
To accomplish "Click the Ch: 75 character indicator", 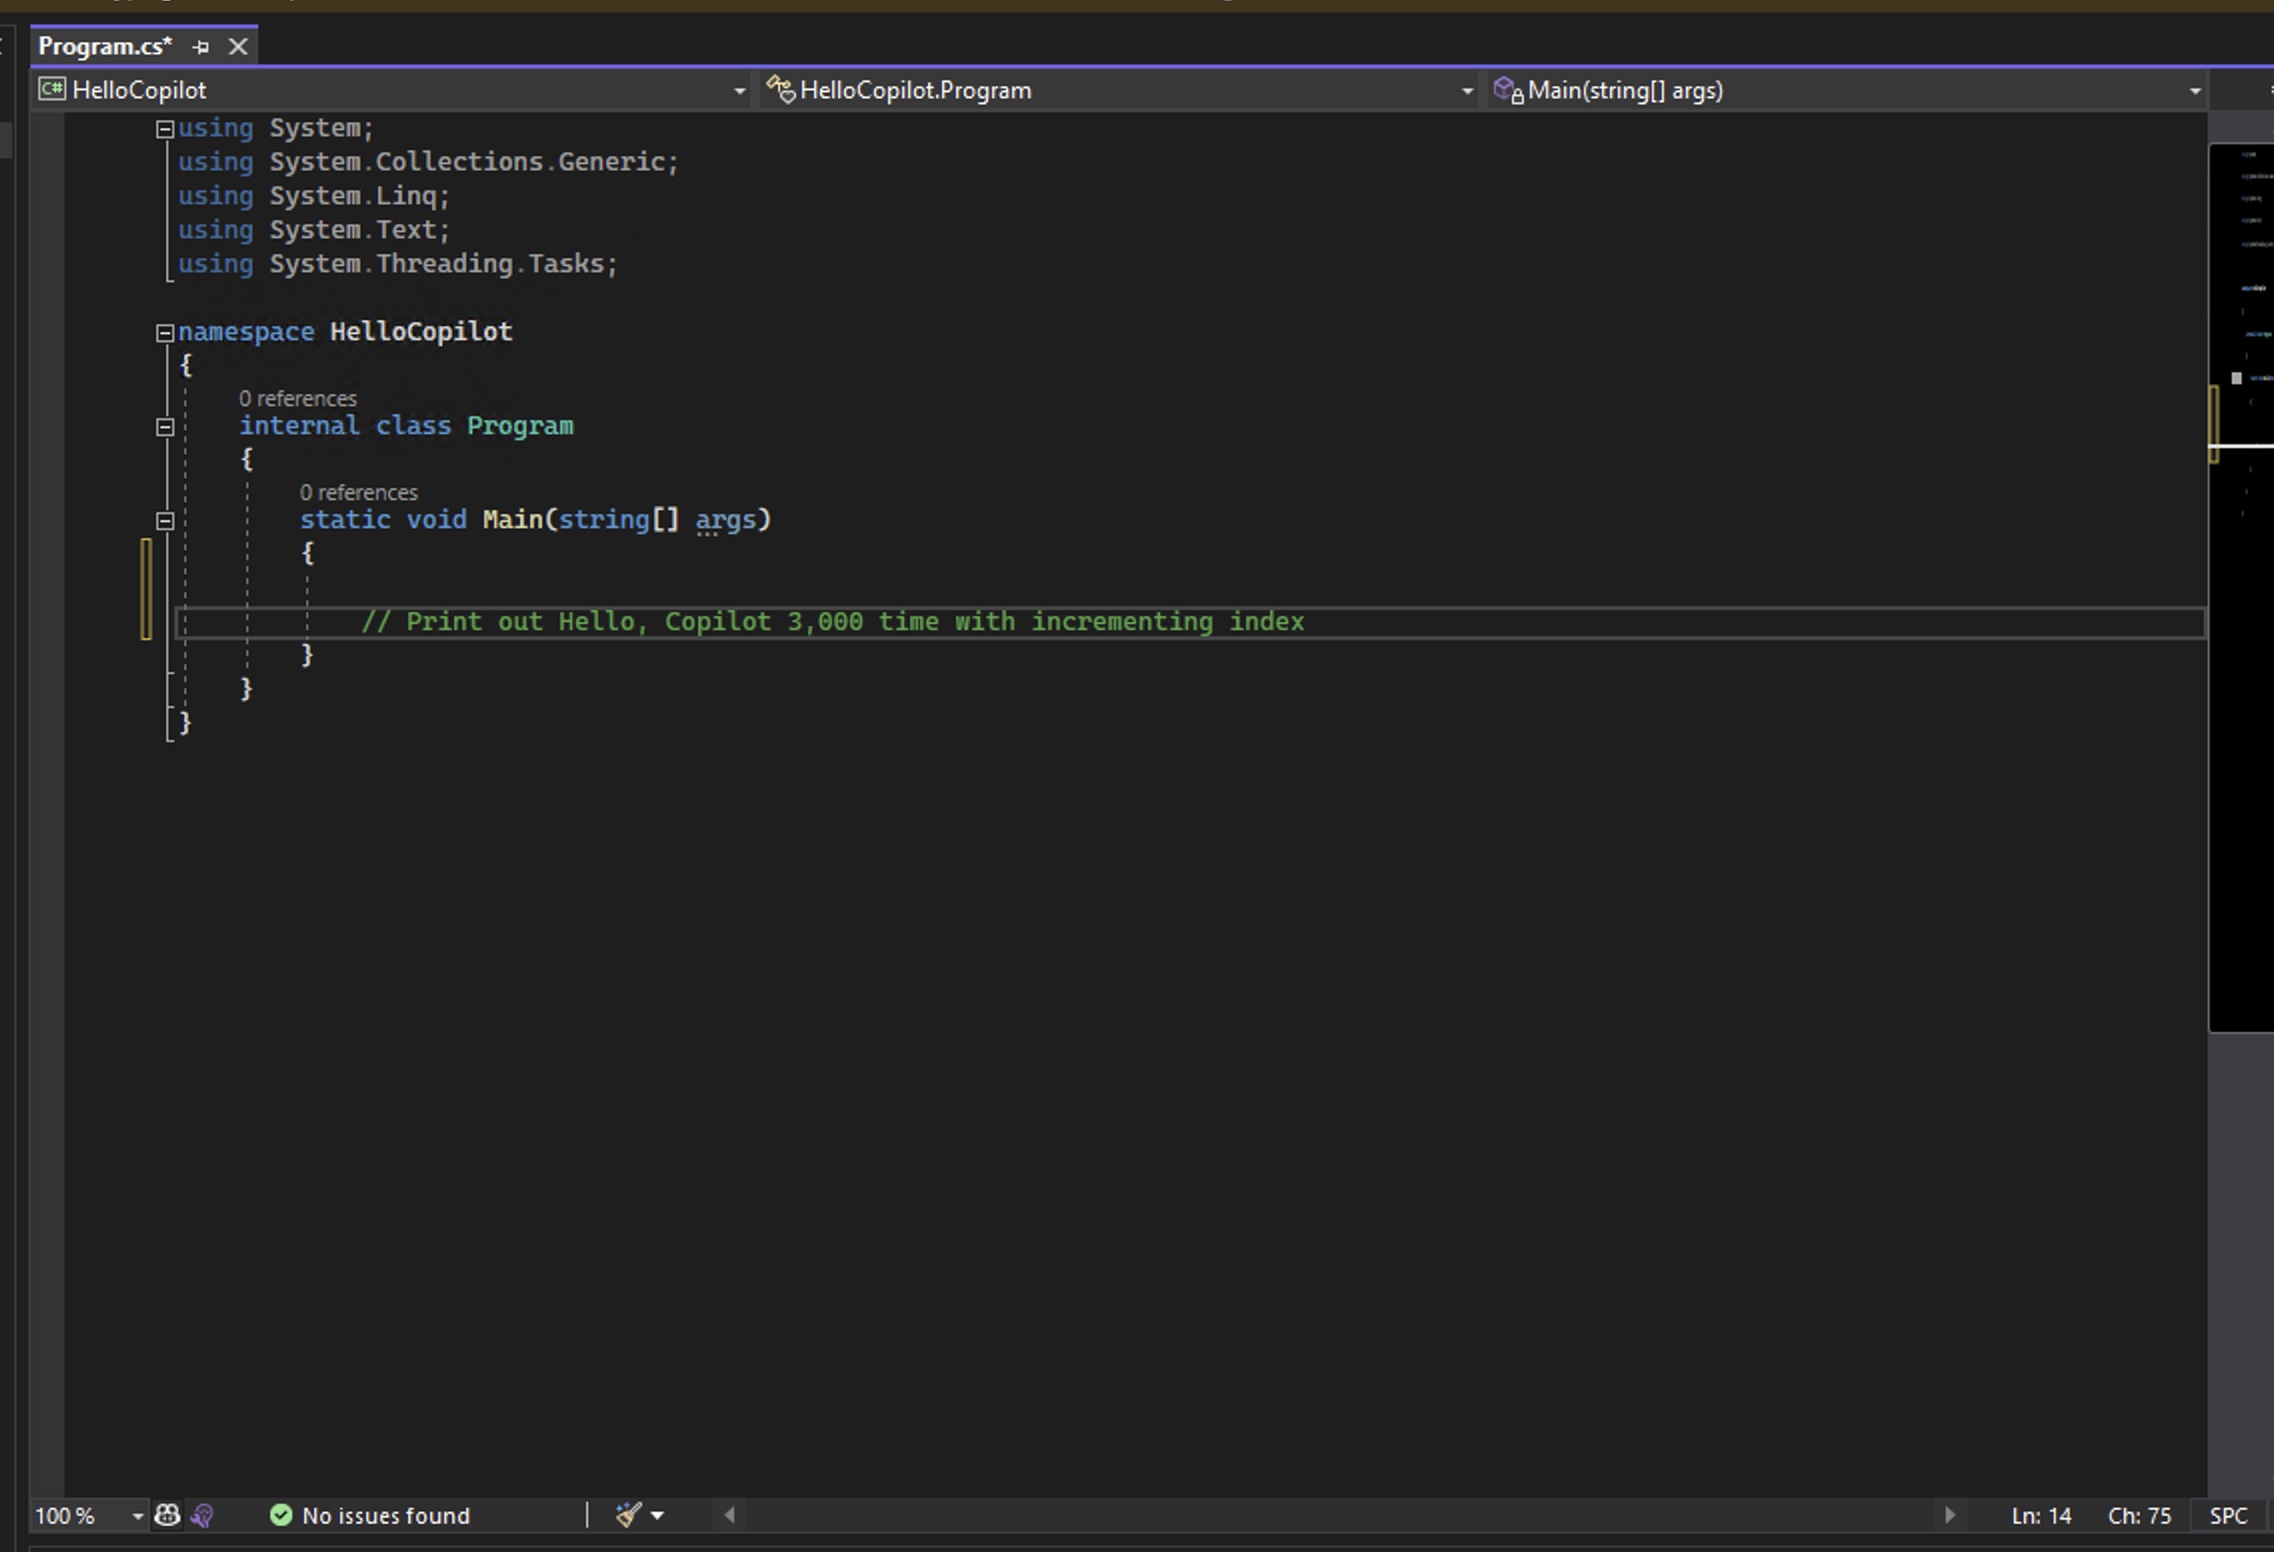I will [x=2139, y=1516].
